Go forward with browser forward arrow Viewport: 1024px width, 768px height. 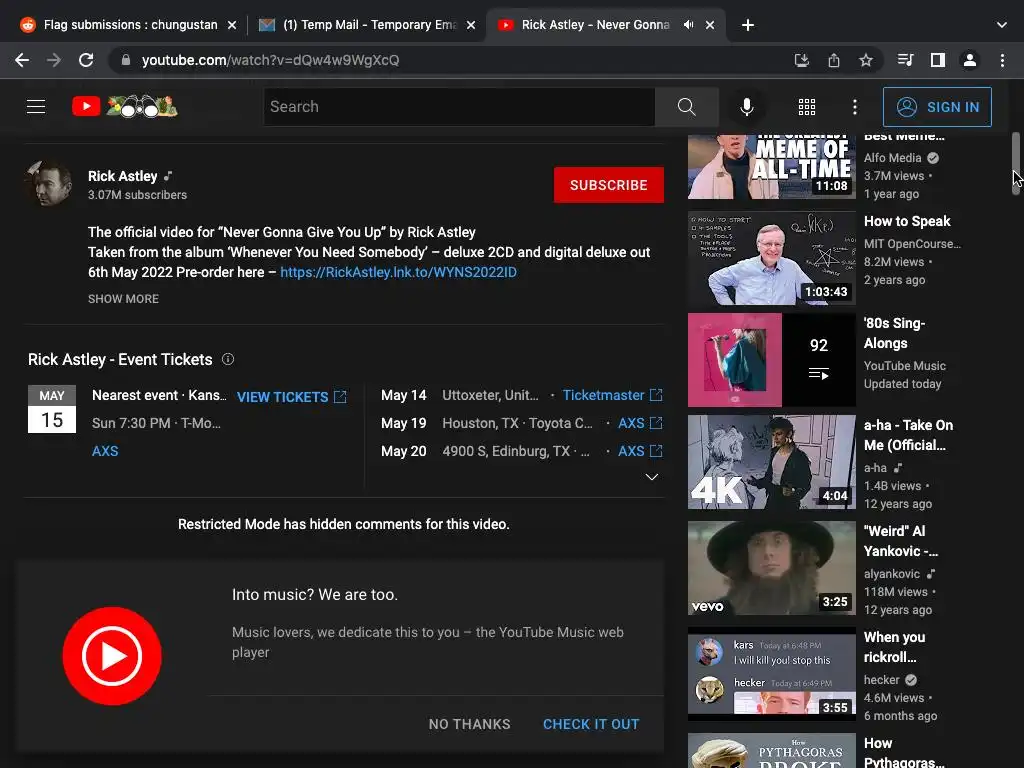54,60
